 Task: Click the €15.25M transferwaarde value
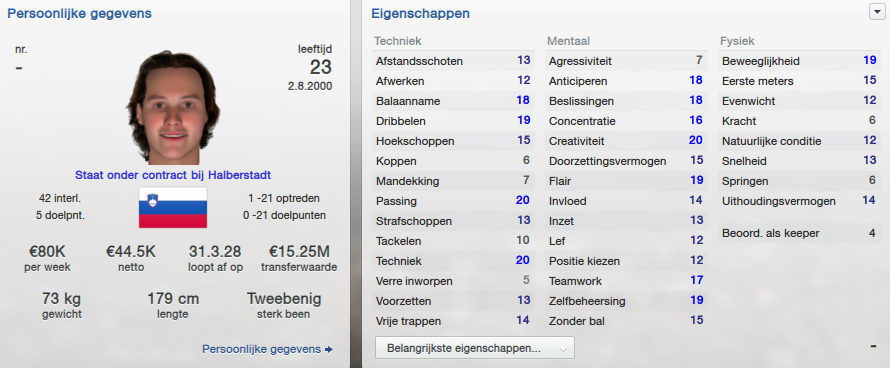pos(299,252)
